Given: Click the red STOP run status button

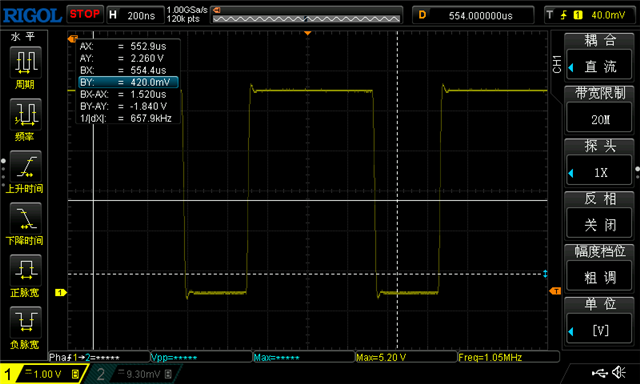Looking at the screenshot, I should (85, 14).
